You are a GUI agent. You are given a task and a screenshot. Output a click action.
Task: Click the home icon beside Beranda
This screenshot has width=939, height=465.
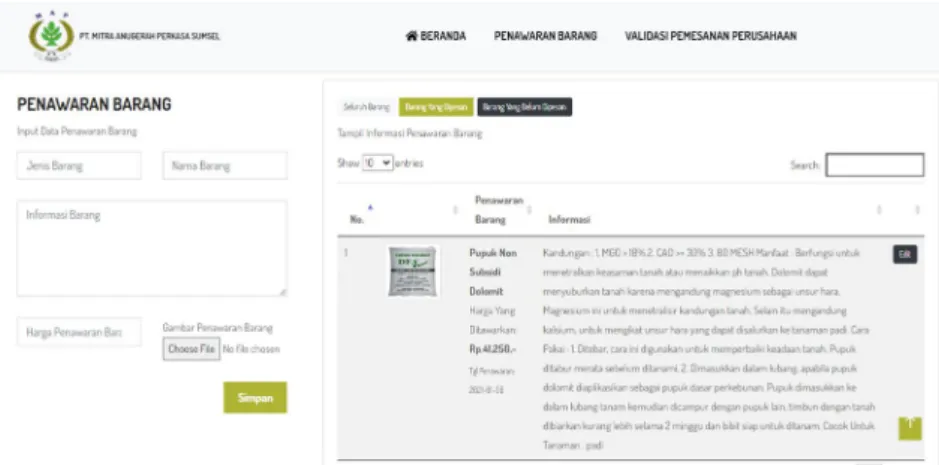(411, 36)
